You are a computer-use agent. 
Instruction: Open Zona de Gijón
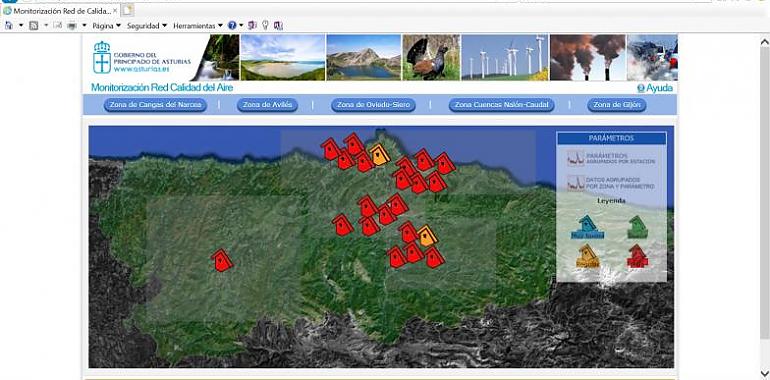pyautogui.click(x=617, y=105)
